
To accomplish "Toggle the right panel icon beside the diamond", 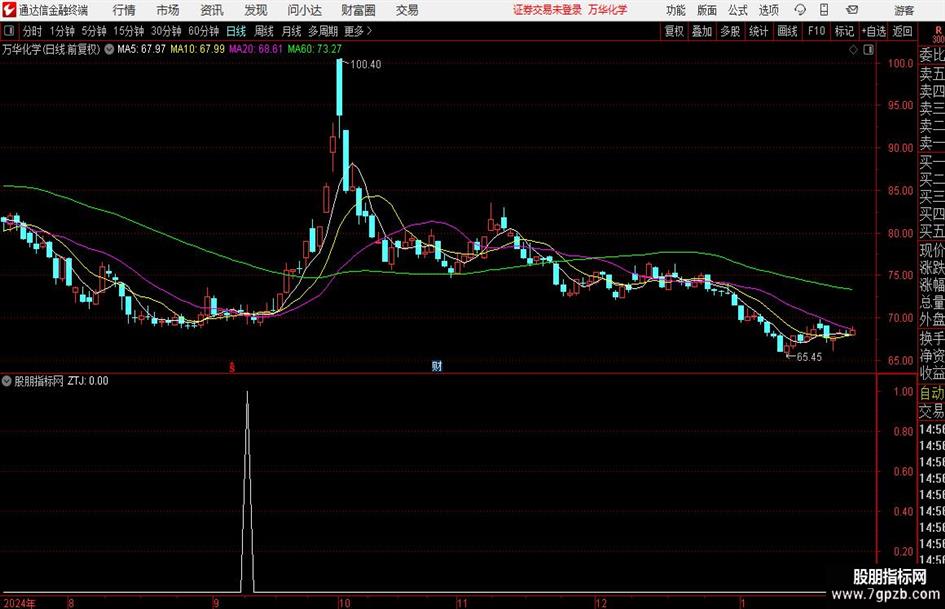I will [868, 50].
